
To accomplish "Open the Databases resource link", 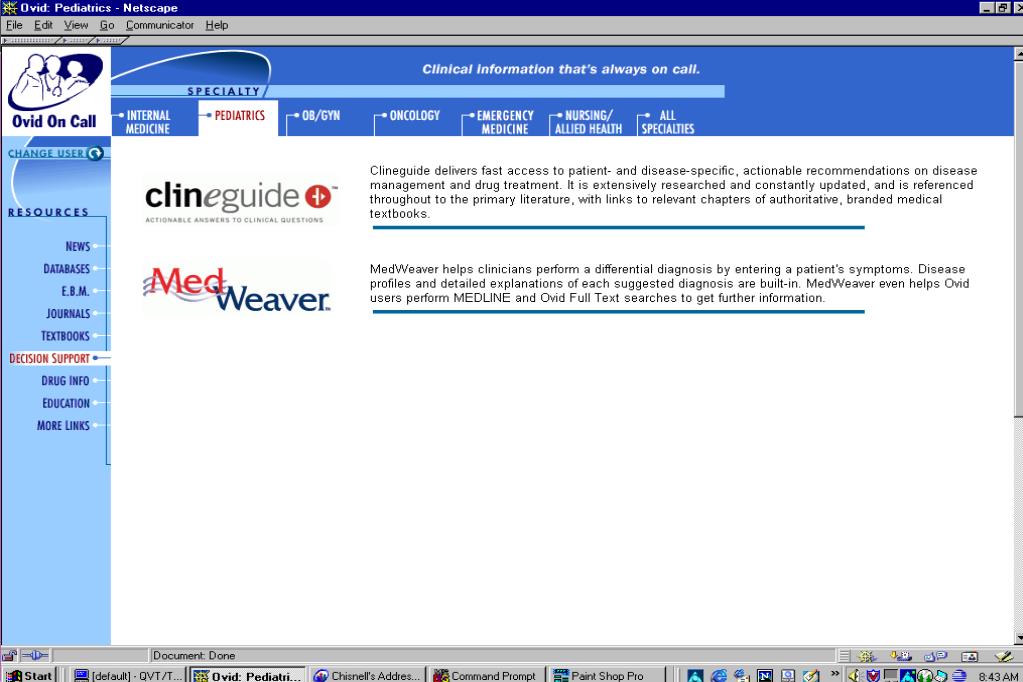I will (67, 269).
